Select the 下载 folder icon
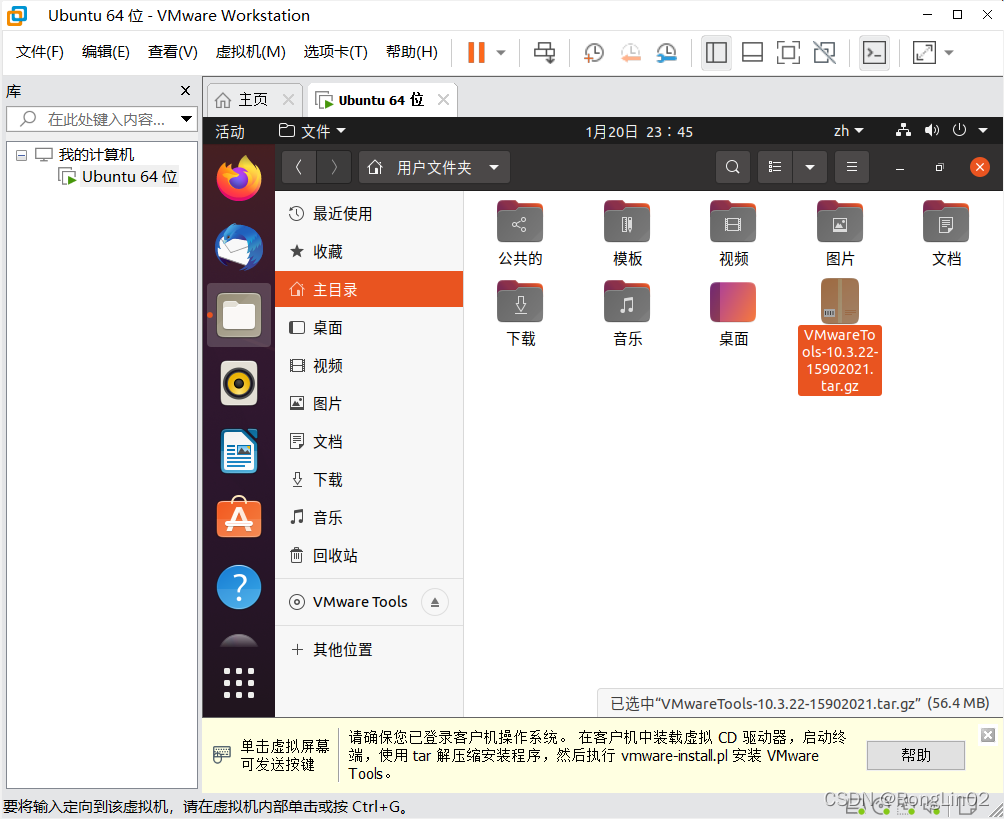This screenshot has width=1004, height=819. (x=520, y=302)
